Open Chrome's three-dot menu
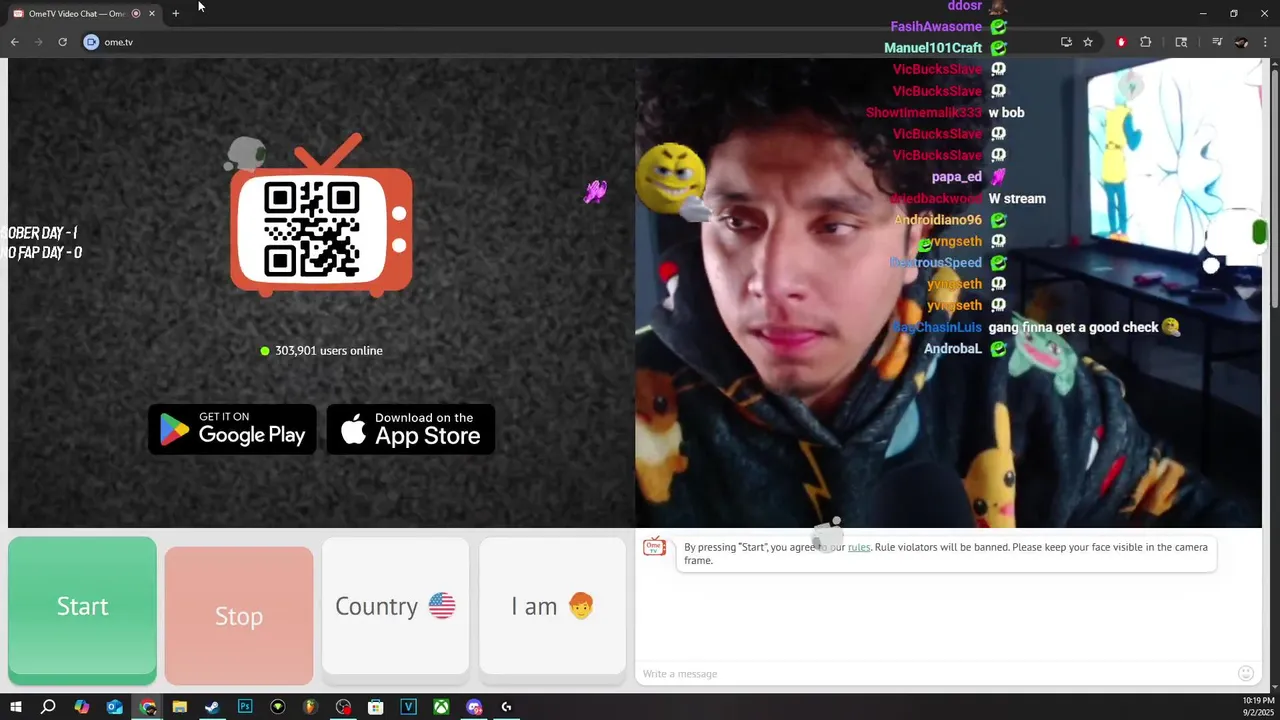 tap(1266, 42)
